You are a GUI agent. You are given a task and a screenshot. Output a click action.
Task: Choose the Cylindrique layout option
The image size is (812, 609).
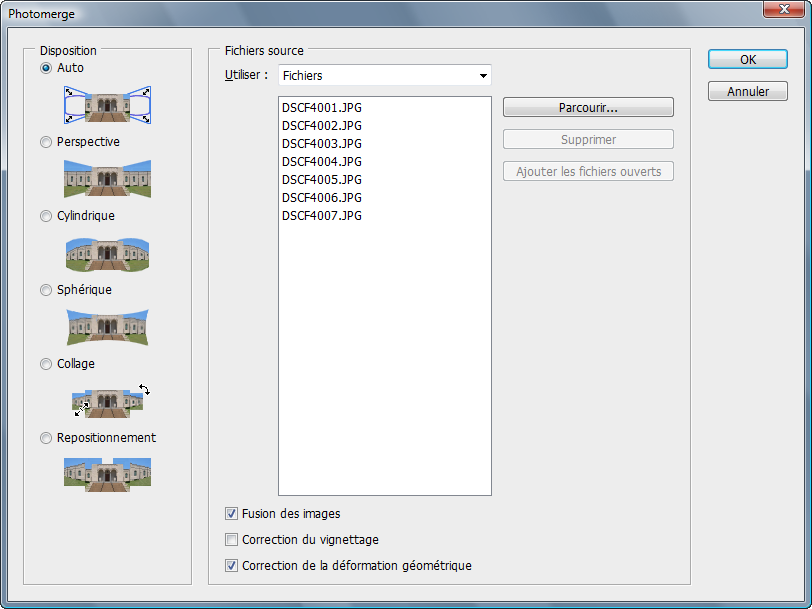click(46, 216)
